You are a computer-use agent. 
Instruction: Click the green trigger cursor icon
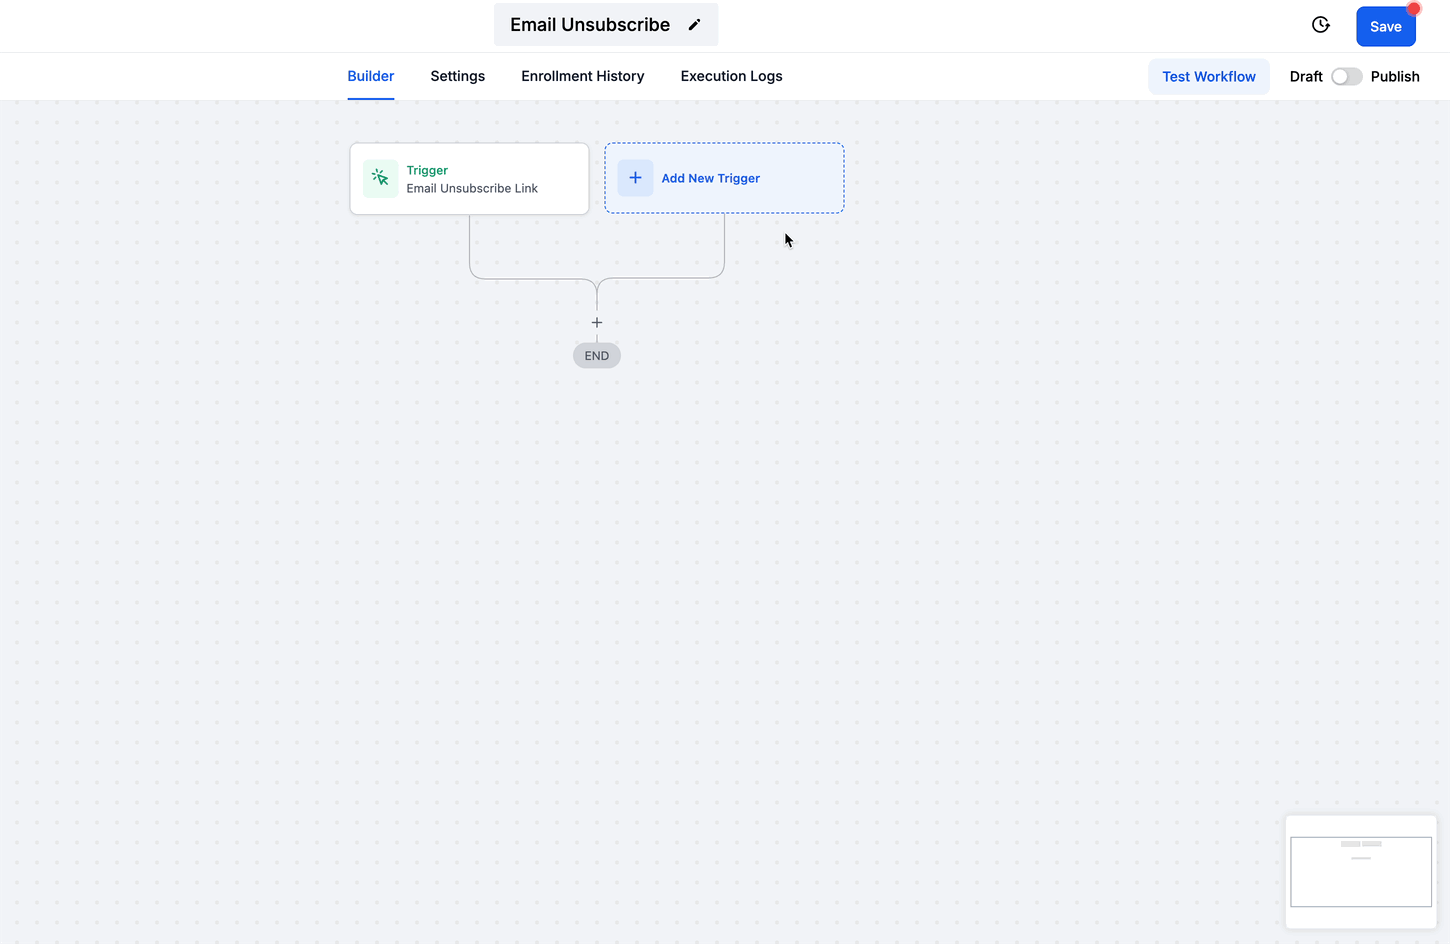tap(380, 179)
